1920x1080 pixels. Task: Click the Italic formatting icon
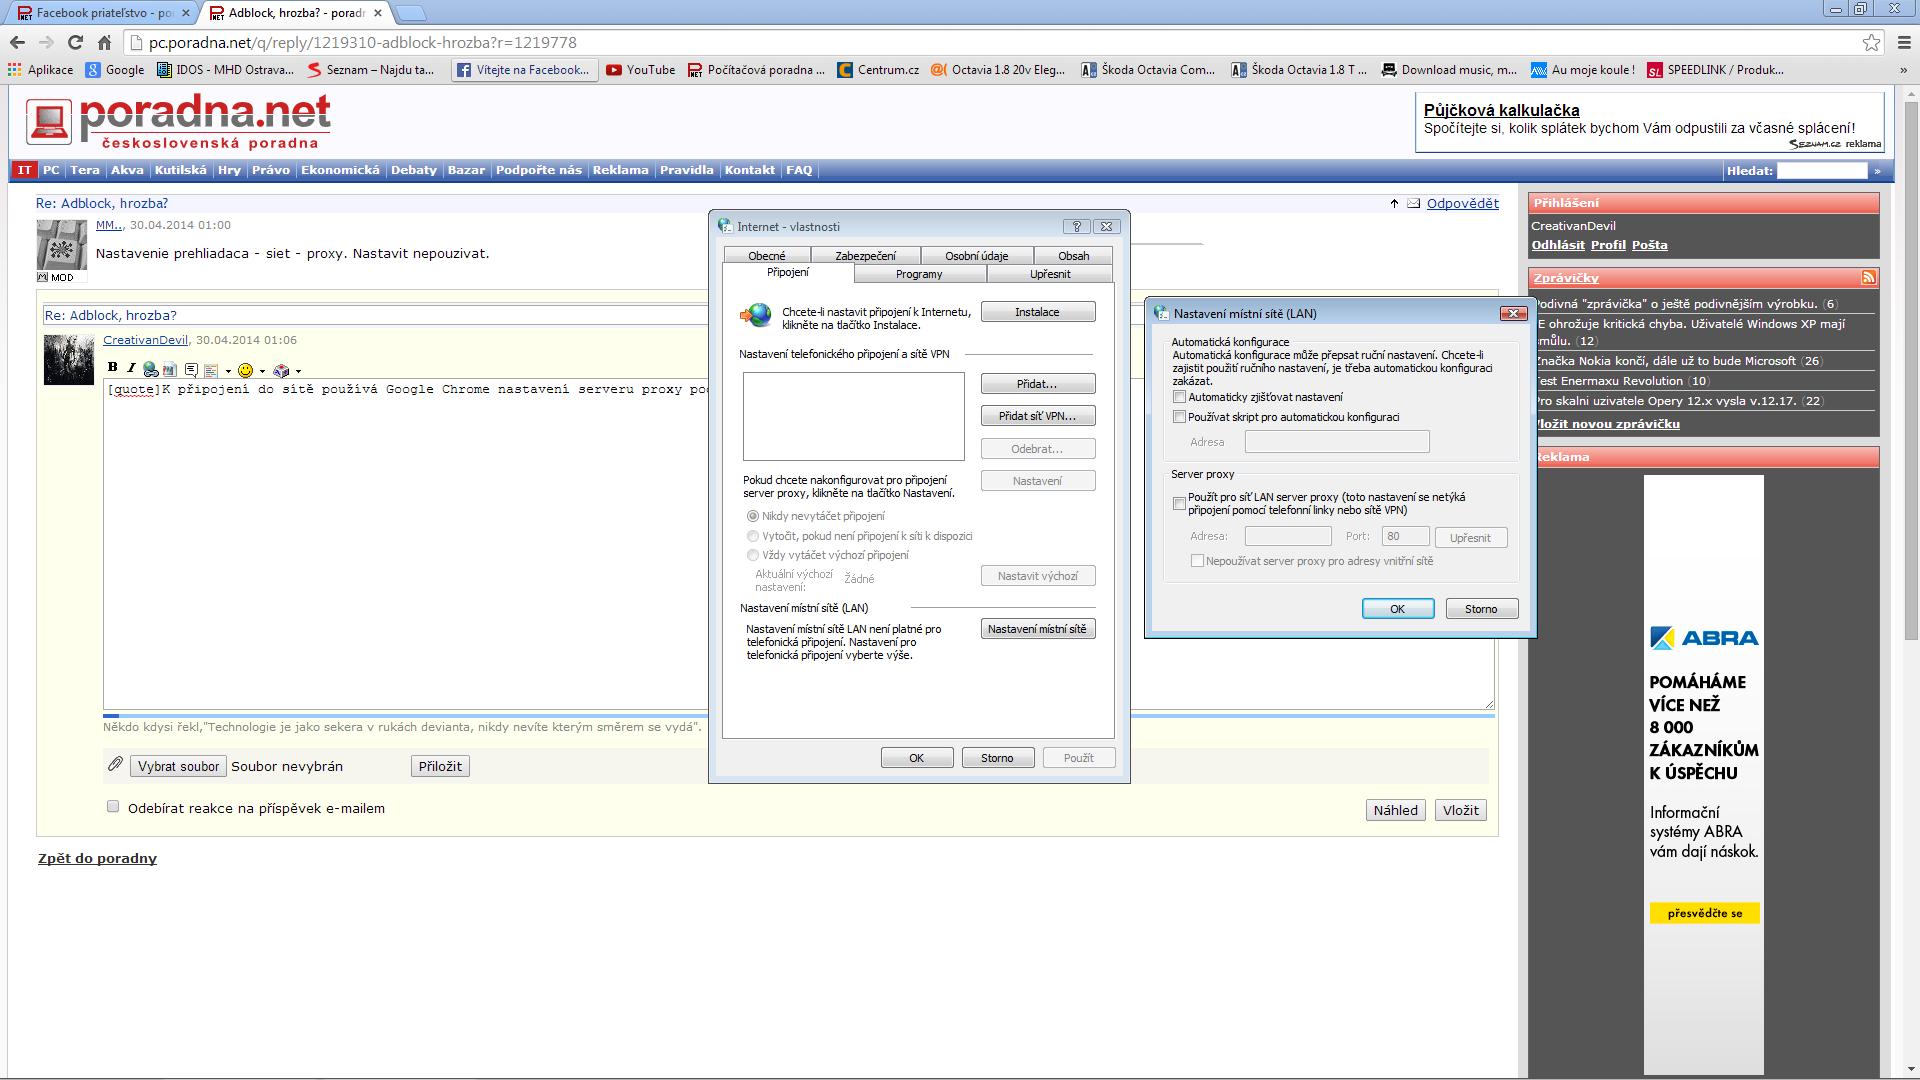tap(131, 368)
